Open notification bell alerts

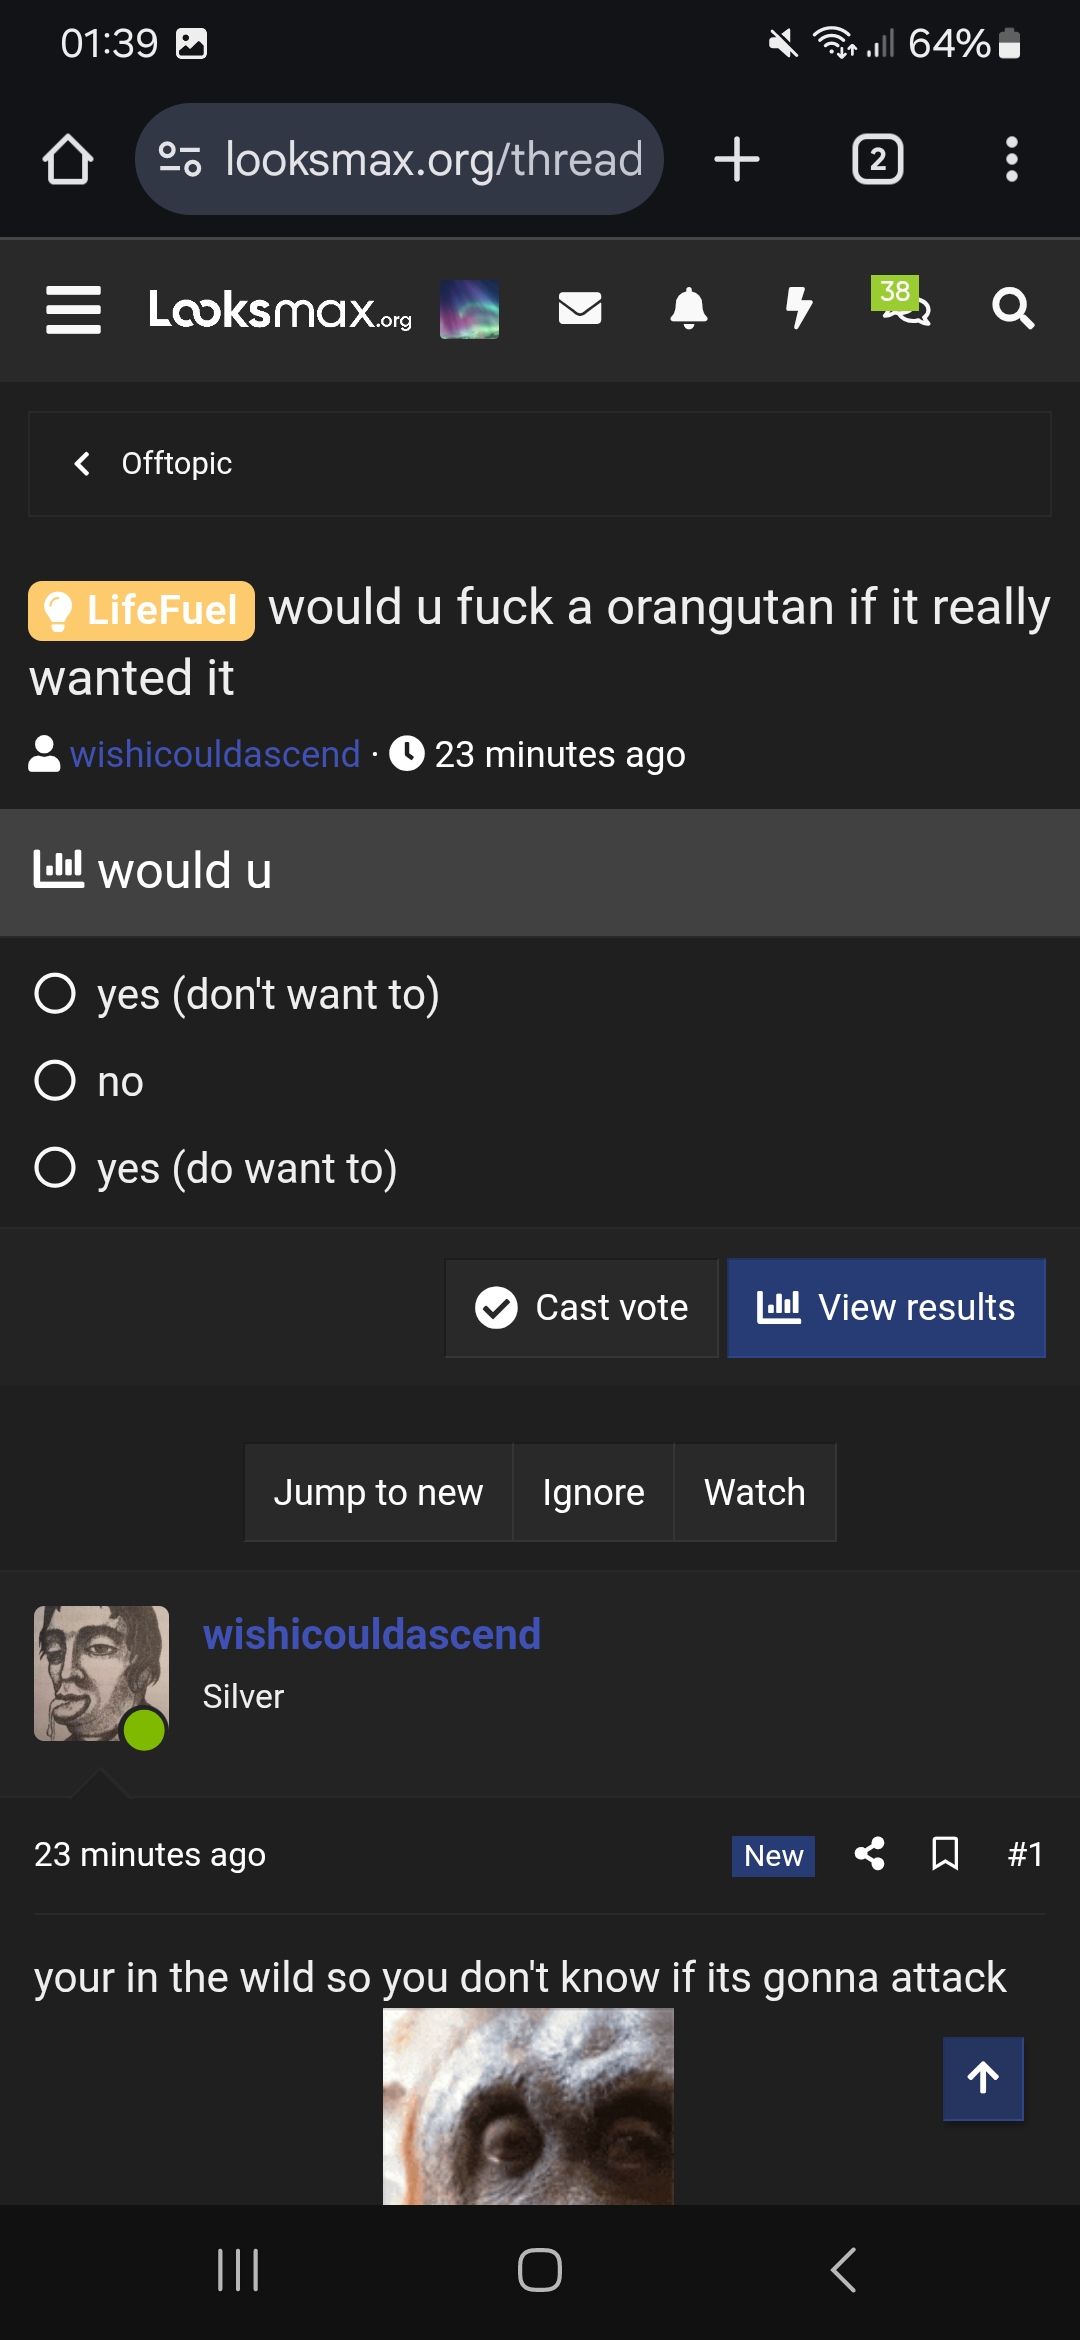[689, 309]
